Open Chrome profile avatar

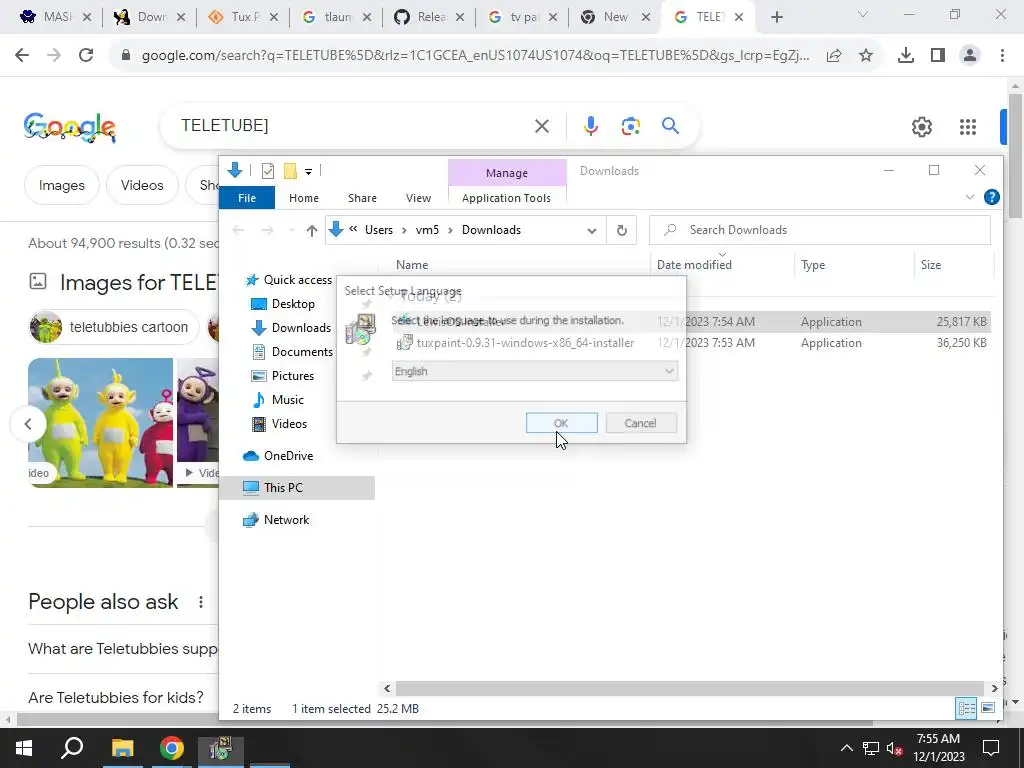970,56
